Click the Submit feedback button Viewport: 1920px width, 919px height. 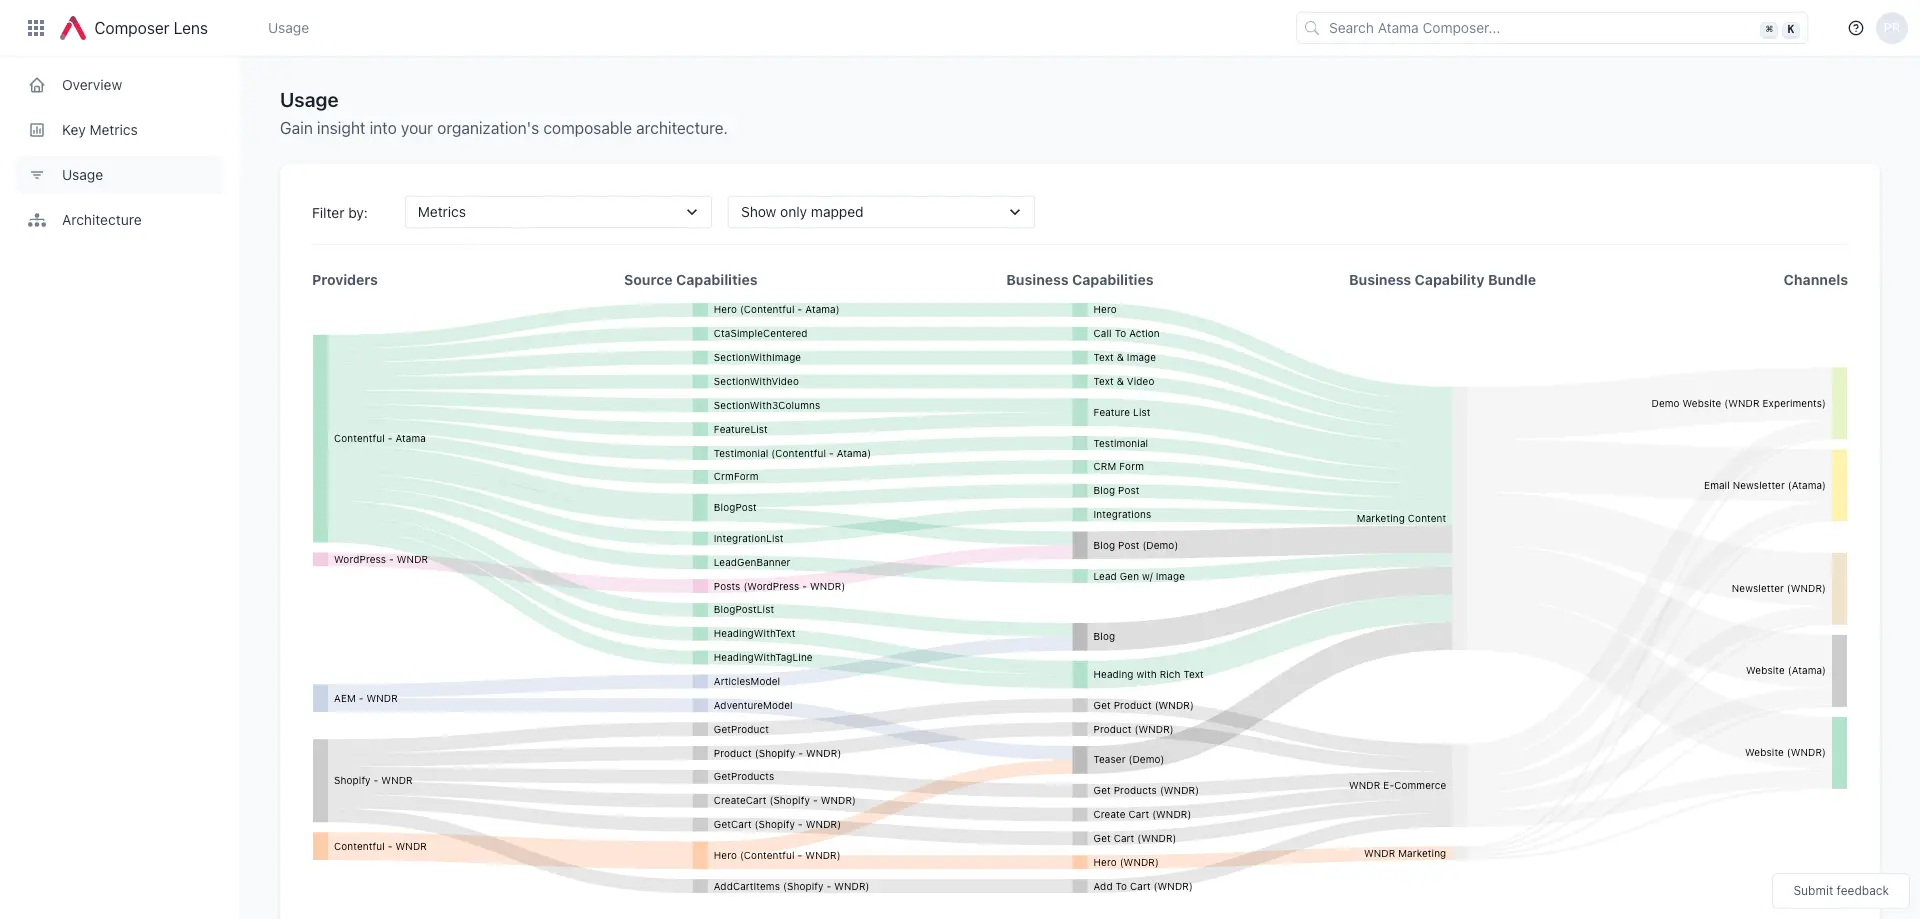(x=1840, y=891)
